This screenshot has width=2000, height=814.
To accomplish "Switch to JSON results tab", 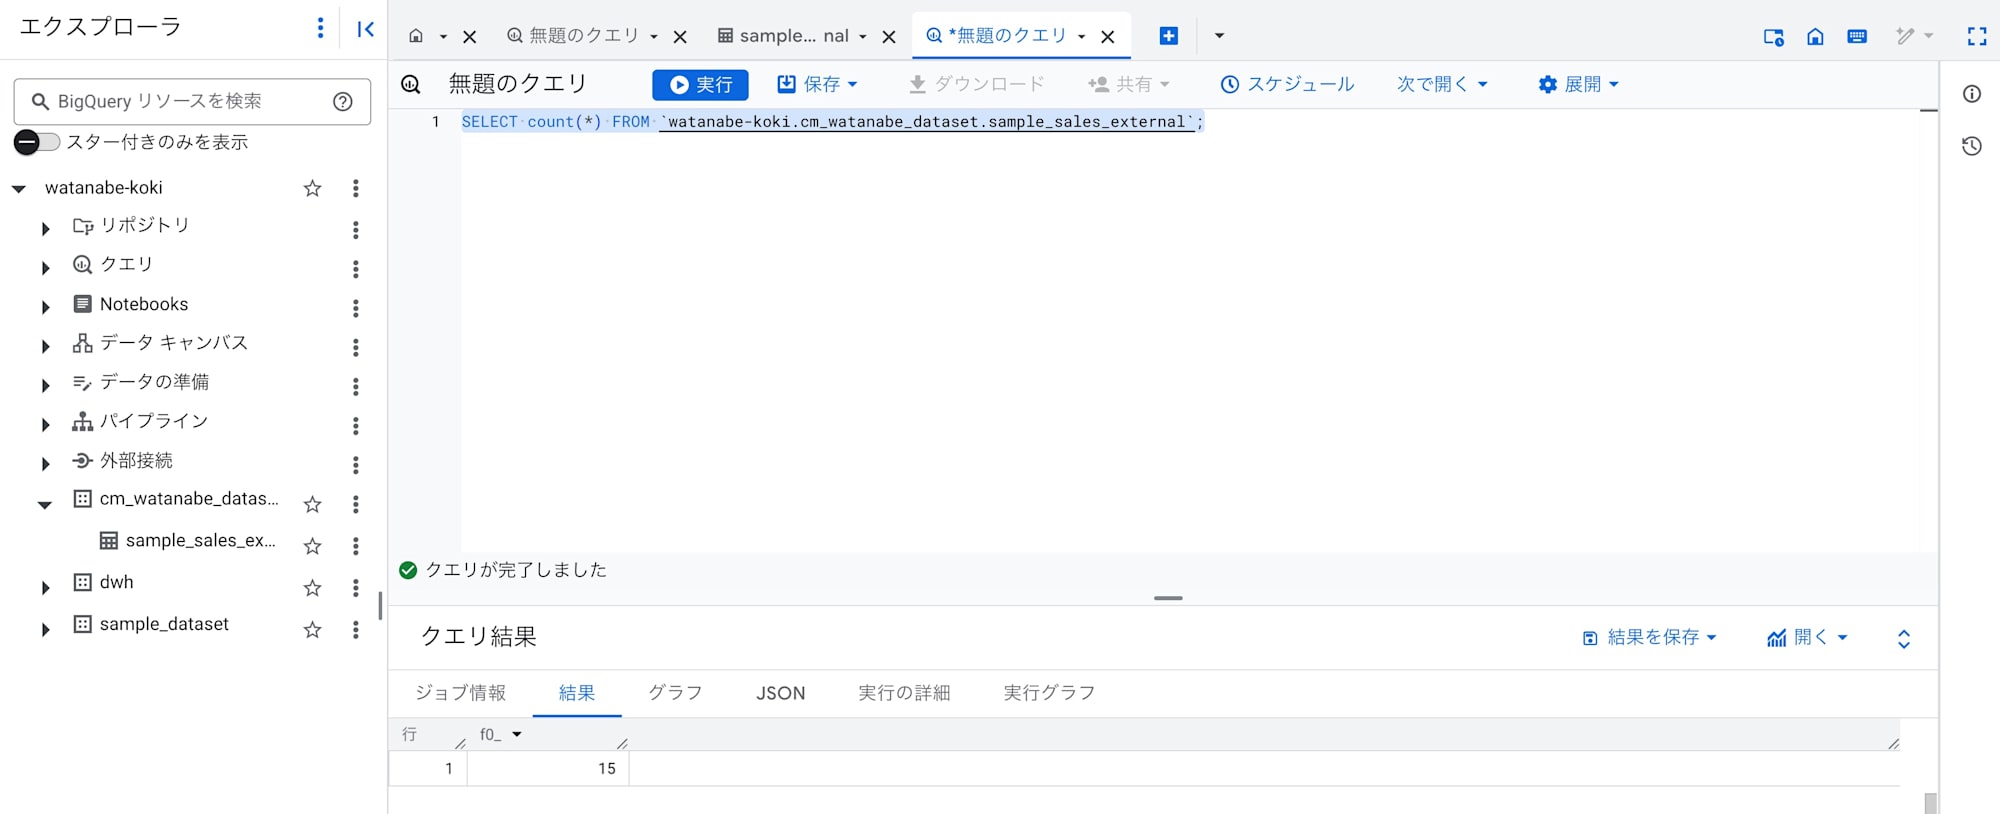I will coord(780,693).
